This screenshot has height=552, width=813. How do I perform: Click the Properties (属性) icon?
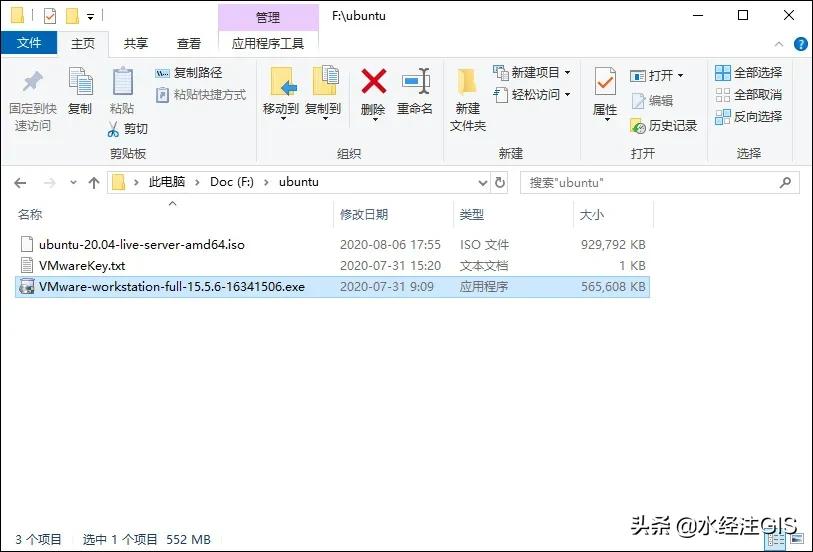coord(605,82)
